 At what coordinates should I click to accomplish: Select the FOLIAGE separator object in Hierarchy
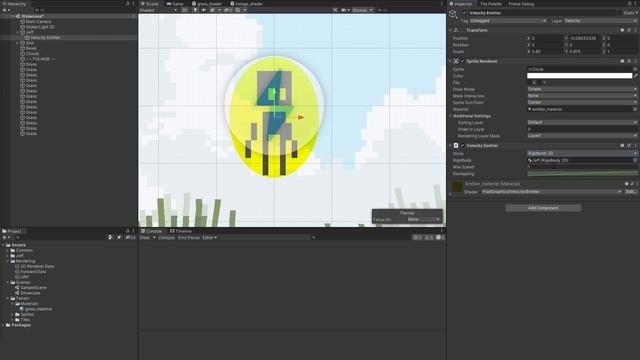click(x=41, y=59)
